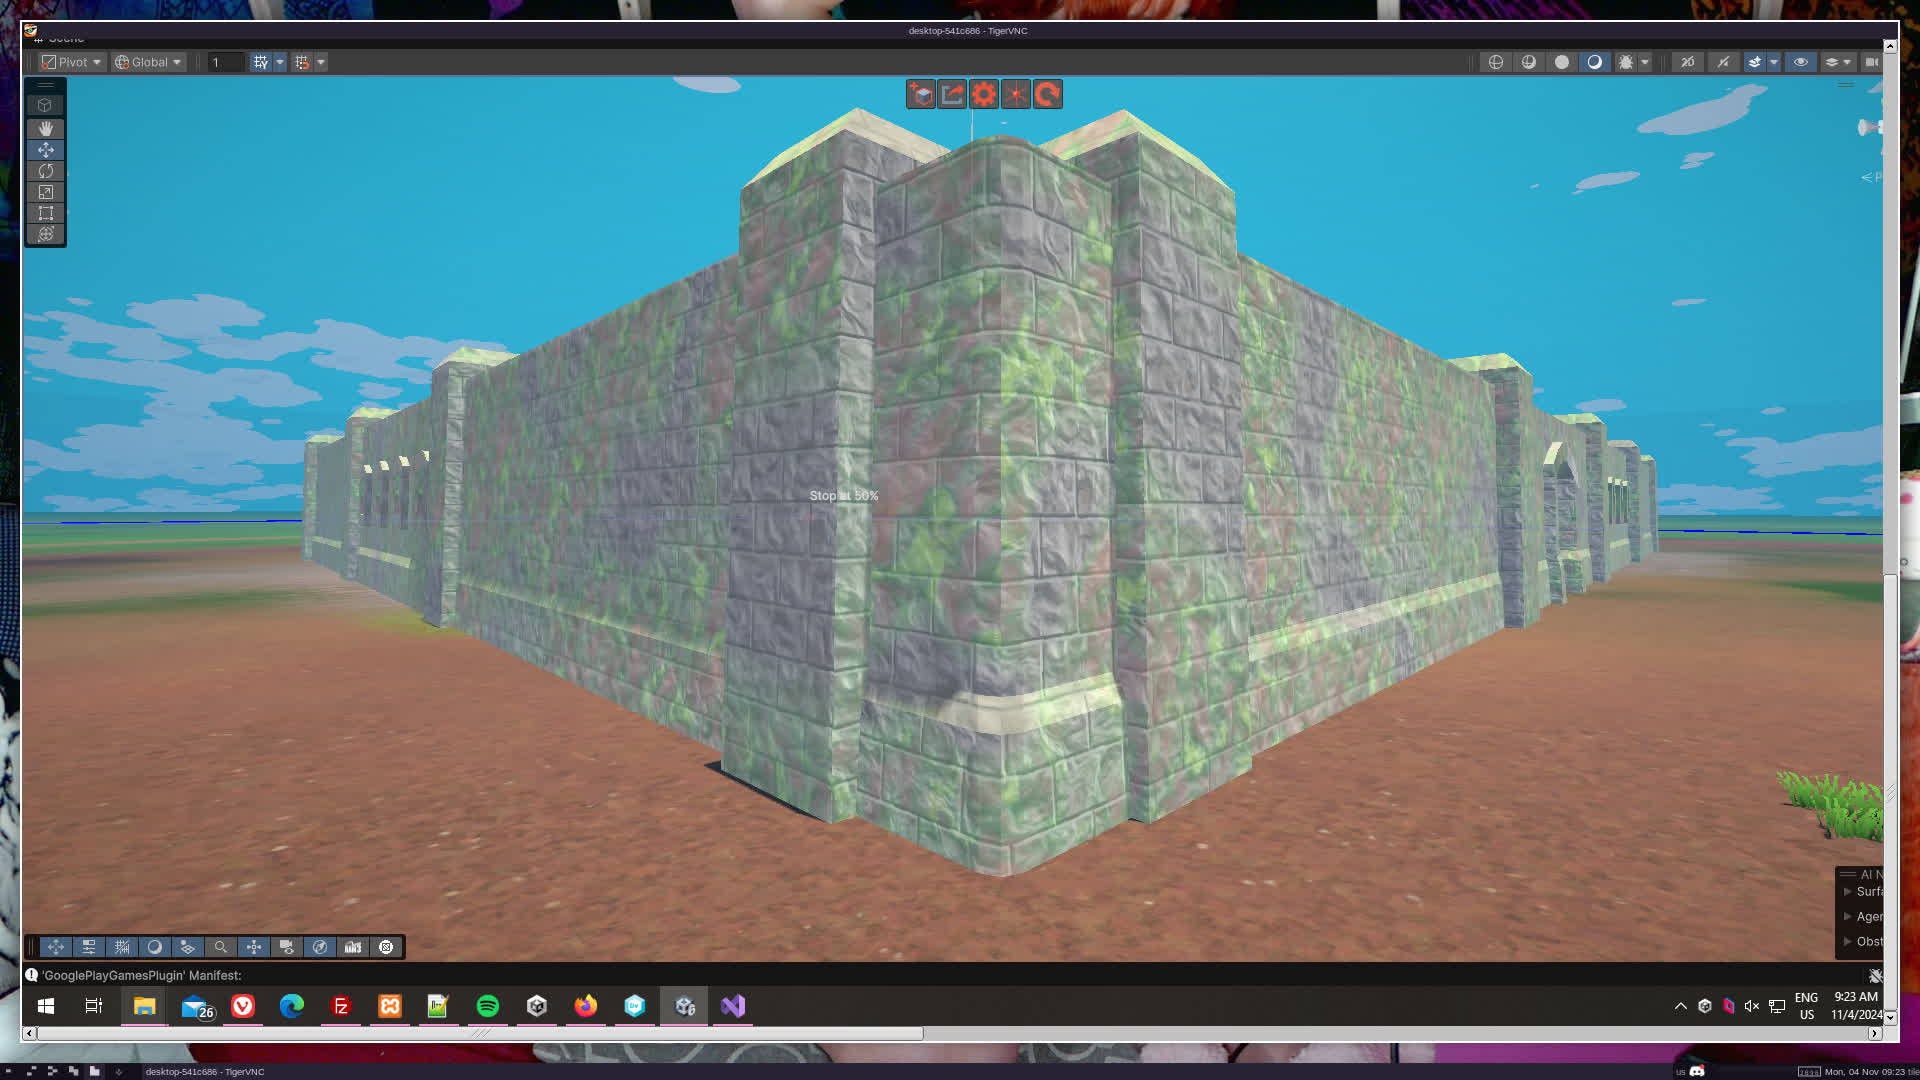Click the orange gear overlay icon
Screen dimensions: 1920x1080
[984, 94]
